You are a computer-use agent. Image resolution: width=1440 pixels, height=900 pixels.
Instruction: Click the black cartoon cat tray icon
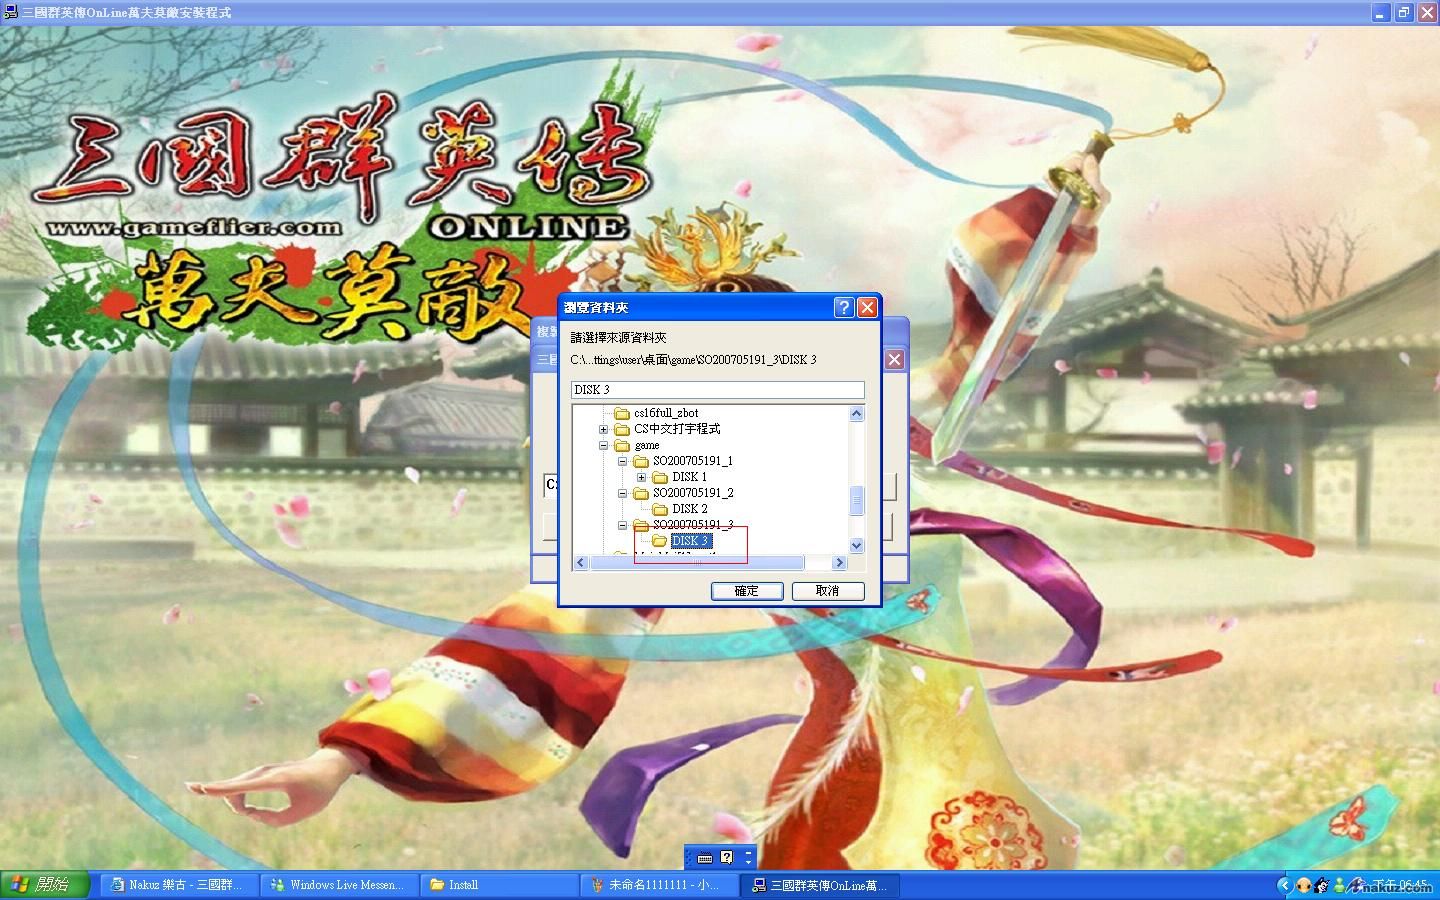point(1322,885)
